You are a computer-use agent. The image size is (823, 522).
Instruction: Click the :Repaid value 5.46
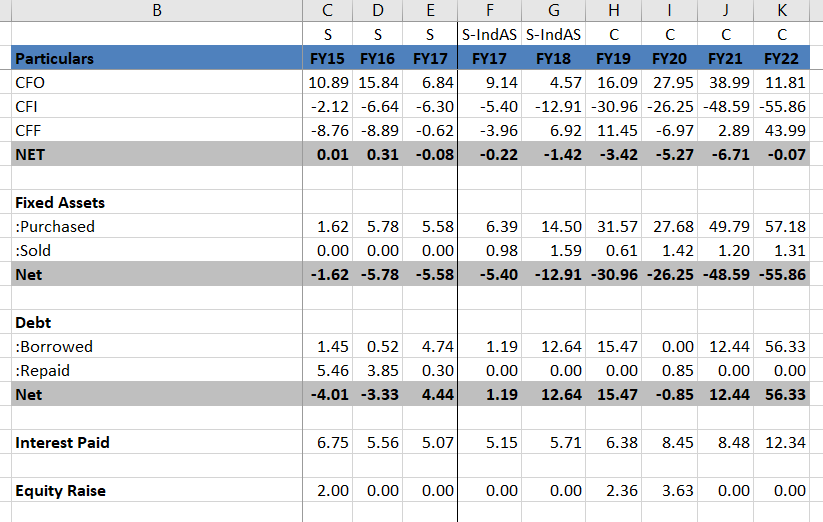331,371
